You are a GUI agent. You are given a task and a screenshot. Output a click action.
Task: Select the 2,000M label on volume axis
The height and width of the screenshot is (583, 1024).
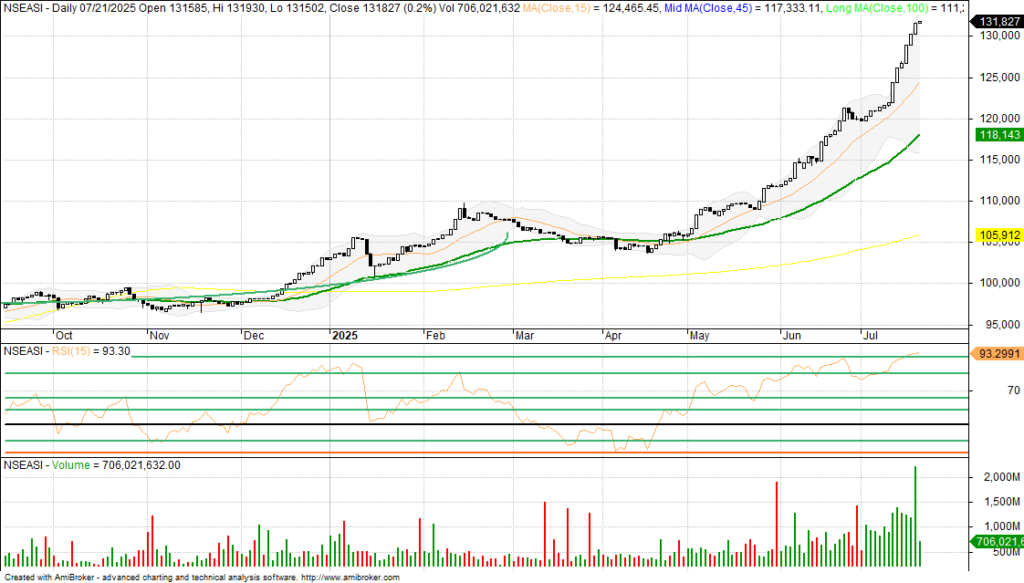pos(996,478)
